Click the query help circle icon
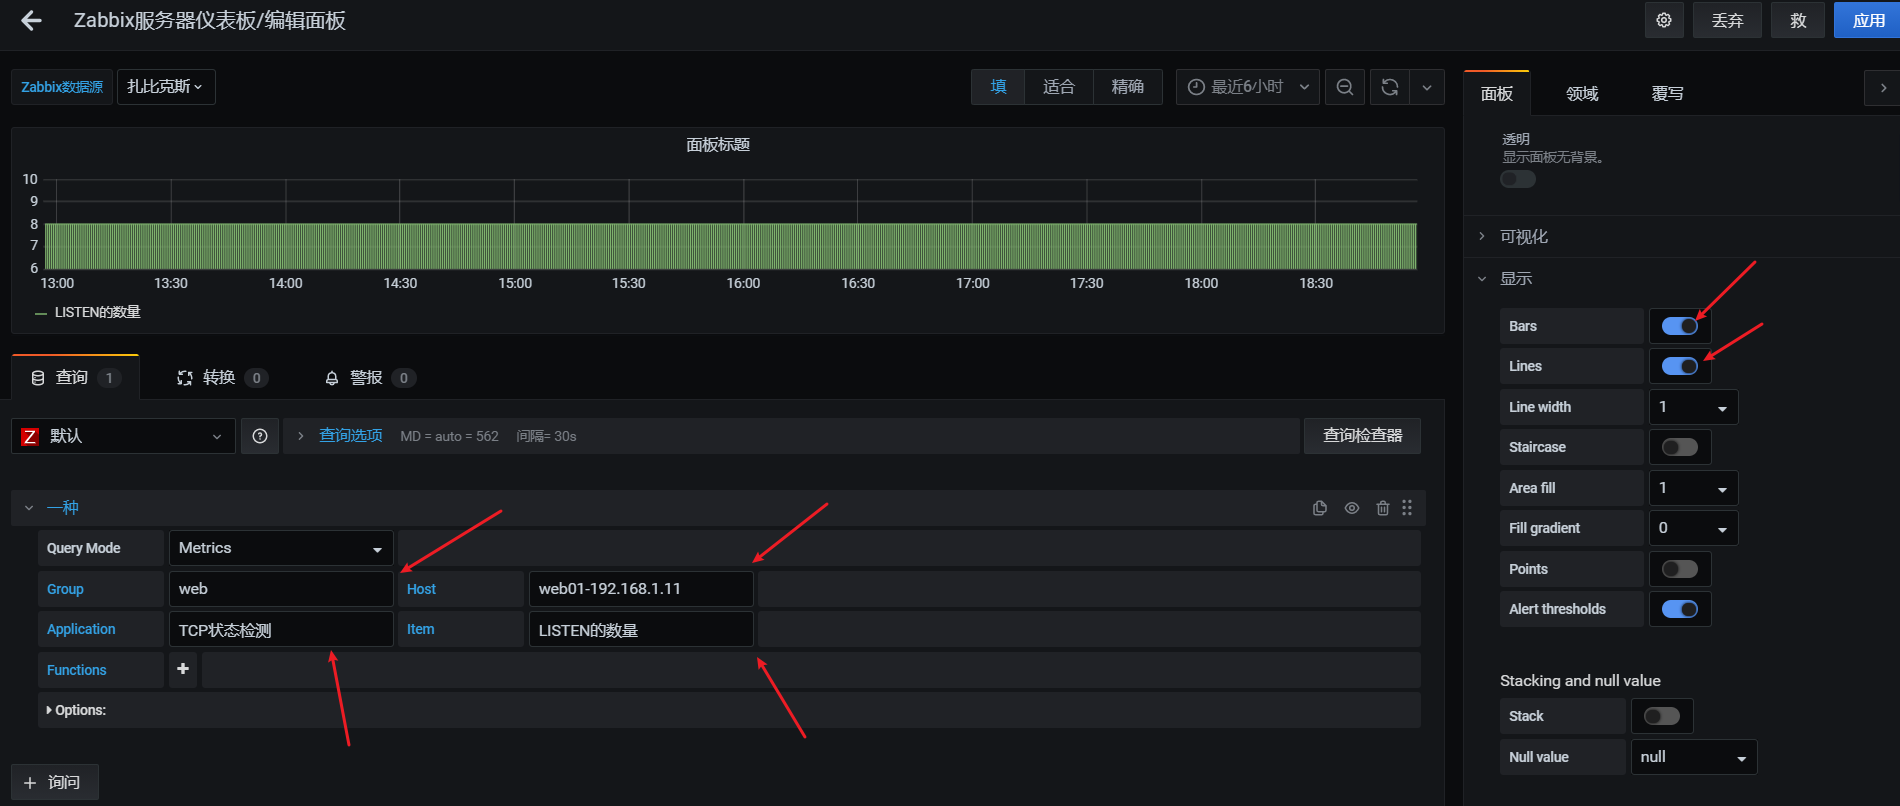This screenshot has height=806, width=1900. click(260, 436)
